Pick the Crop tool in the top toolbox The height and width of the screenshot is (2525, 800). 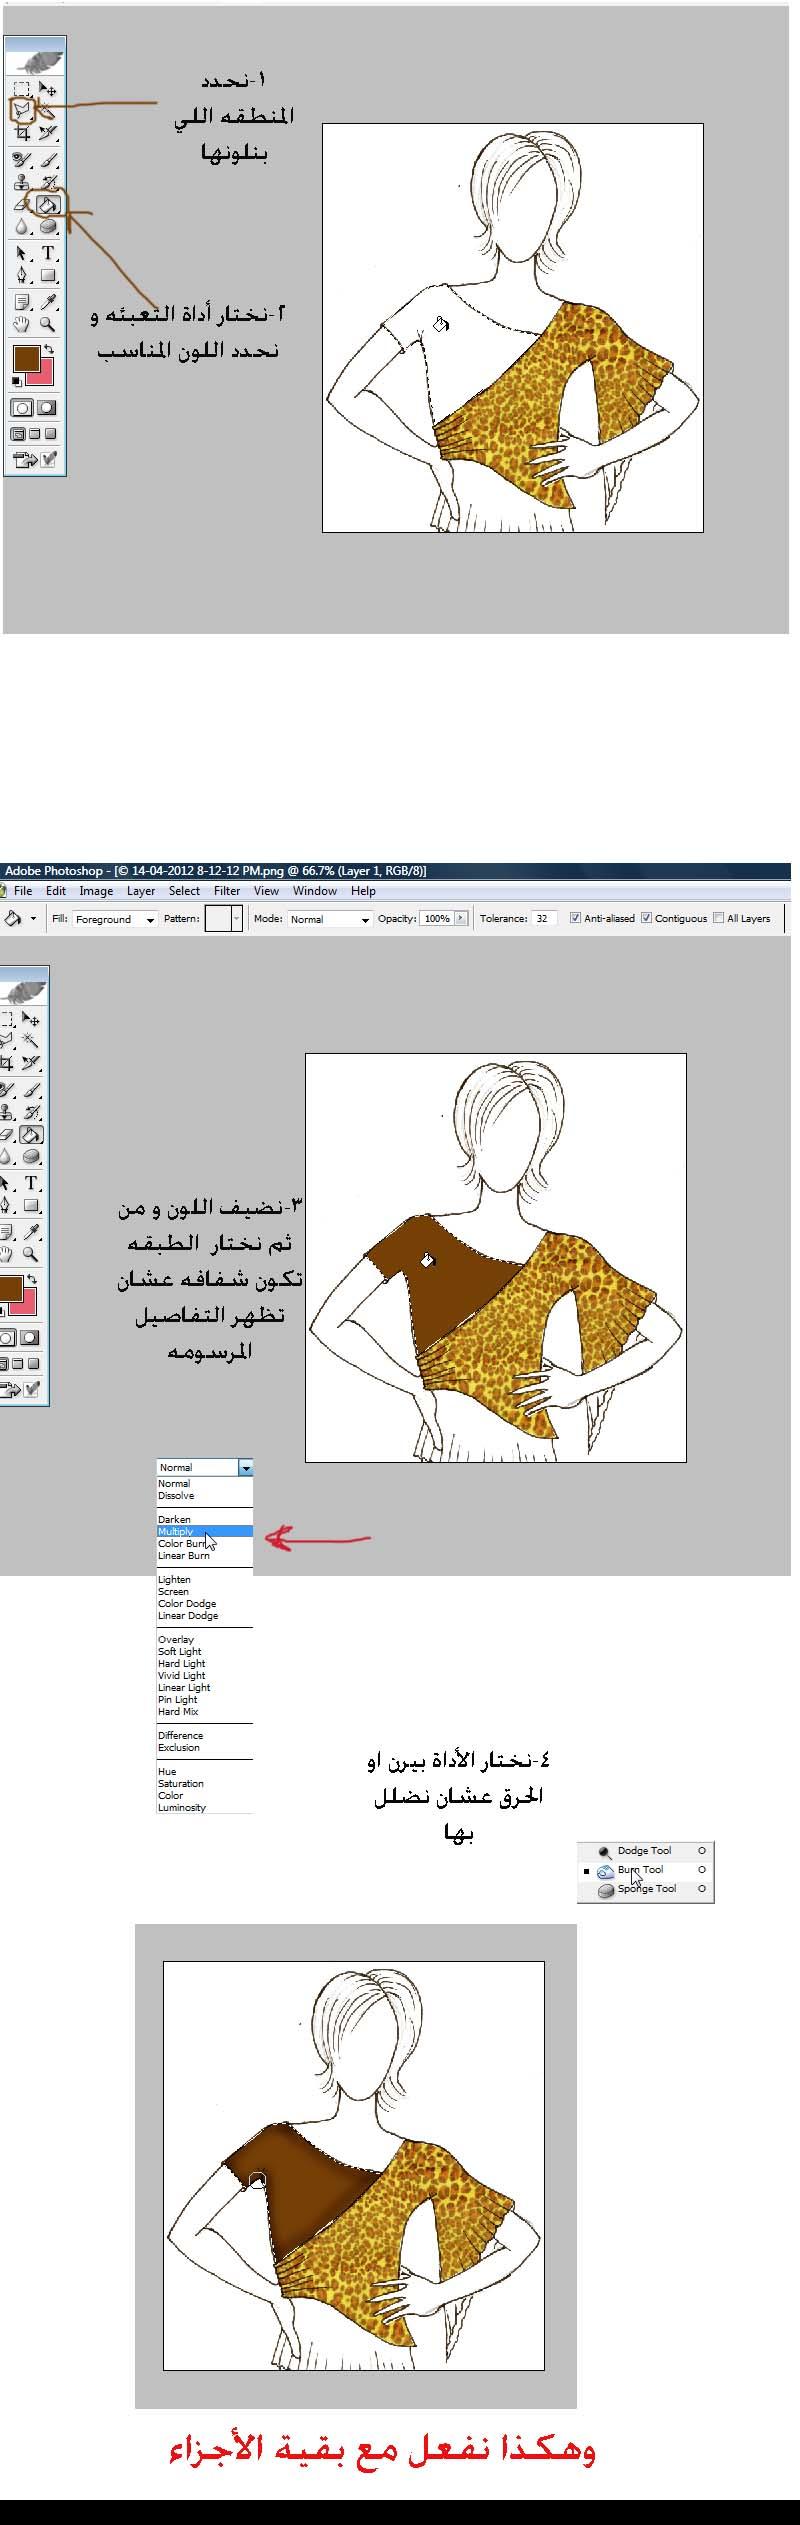point(22,132)
